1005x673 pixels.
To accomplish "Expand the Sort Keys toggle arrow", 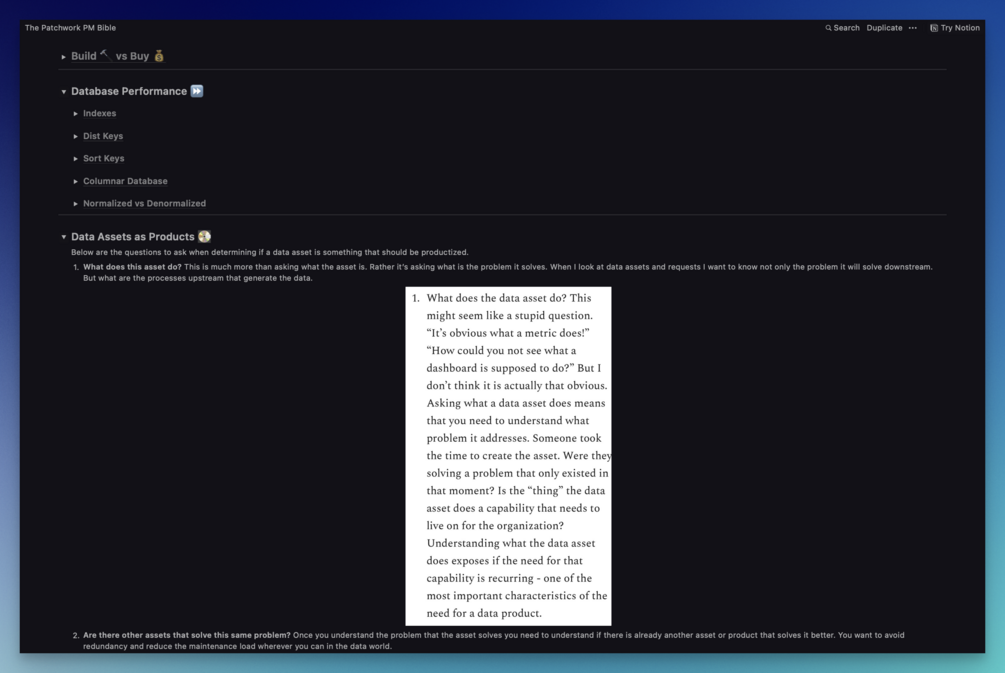I will coord(76,159).
